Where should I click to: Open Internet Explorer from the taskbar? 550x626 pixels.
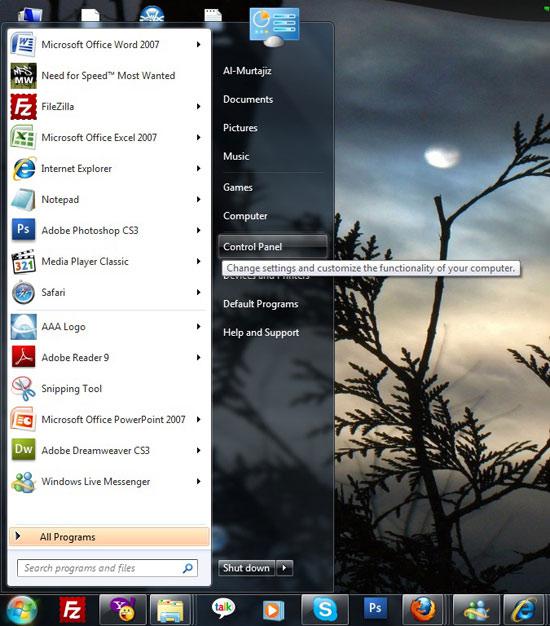point(525,610)
